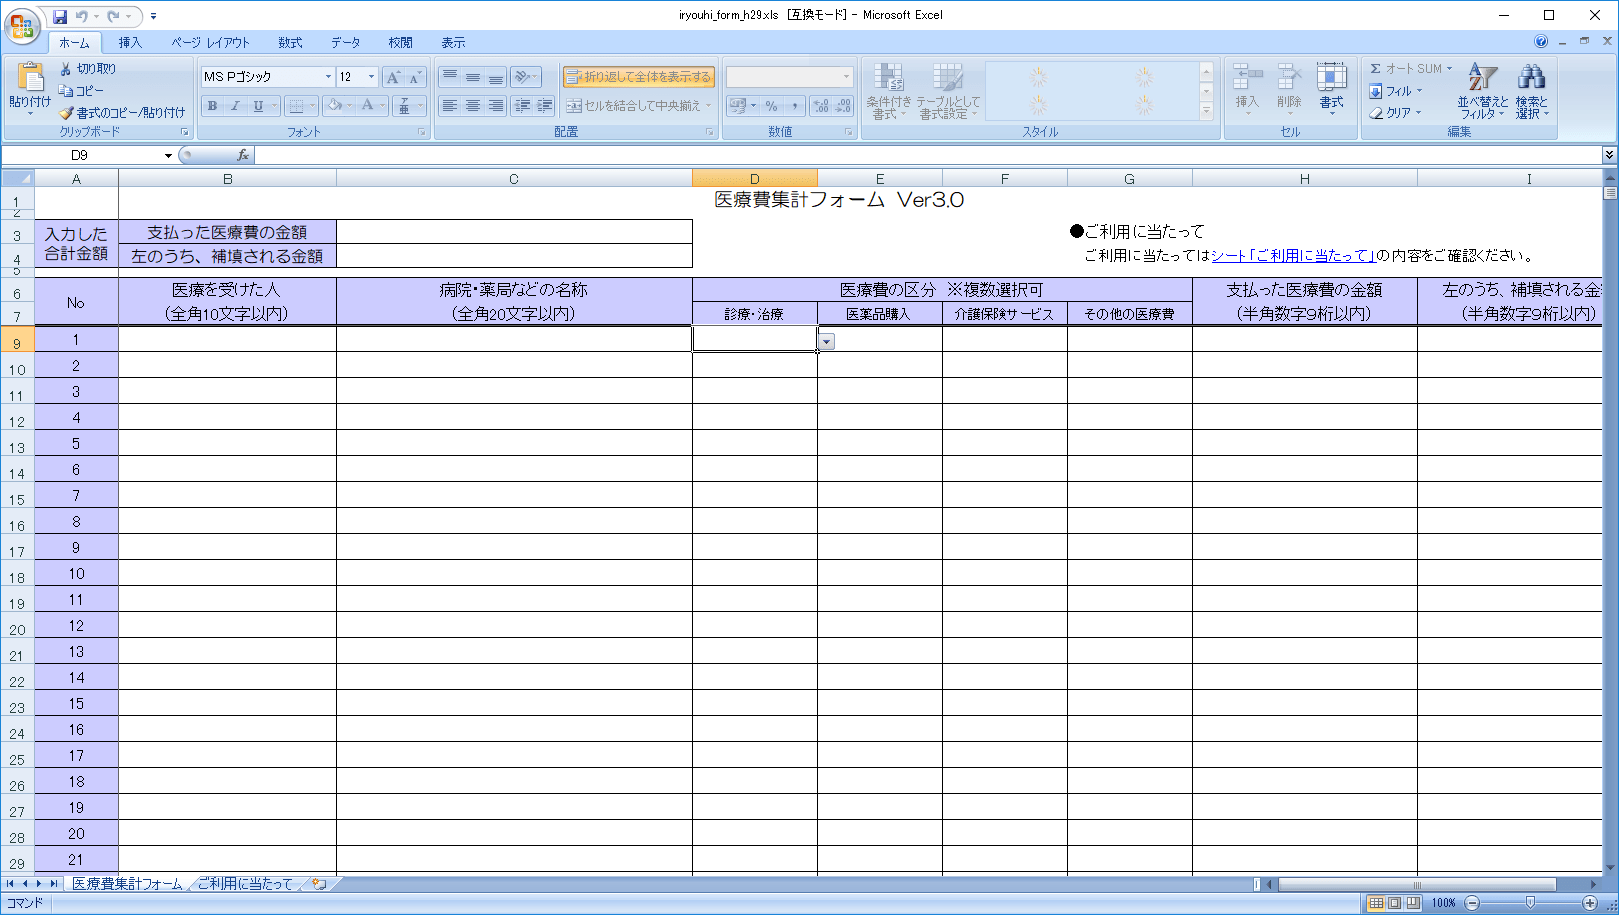Apply the font color A
Image resolution: width=1619 pixels, height=915 pixels.
tap(368, 106)
